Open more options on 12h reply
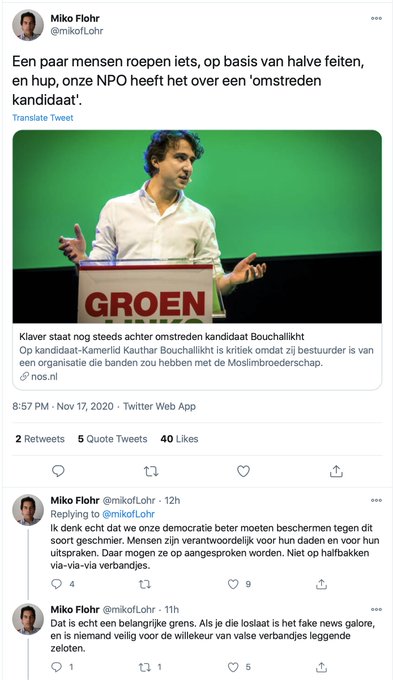This screenshot has width=393, height=680. 377,500
